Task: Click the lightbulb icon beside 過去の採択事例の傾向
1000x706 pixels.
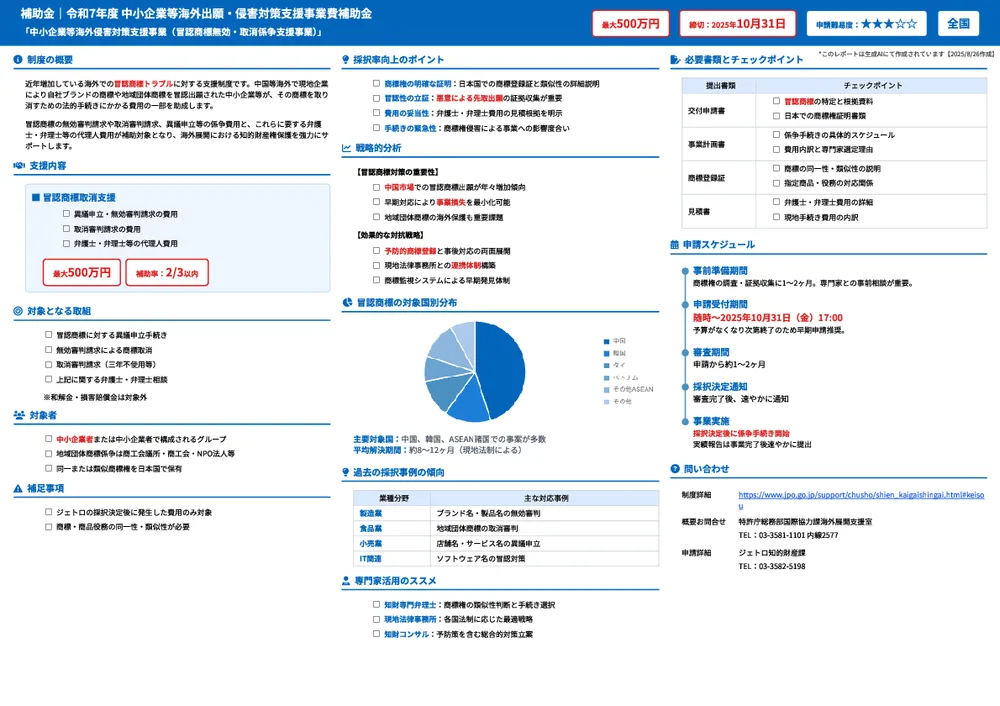Action: tap(346, 473)
